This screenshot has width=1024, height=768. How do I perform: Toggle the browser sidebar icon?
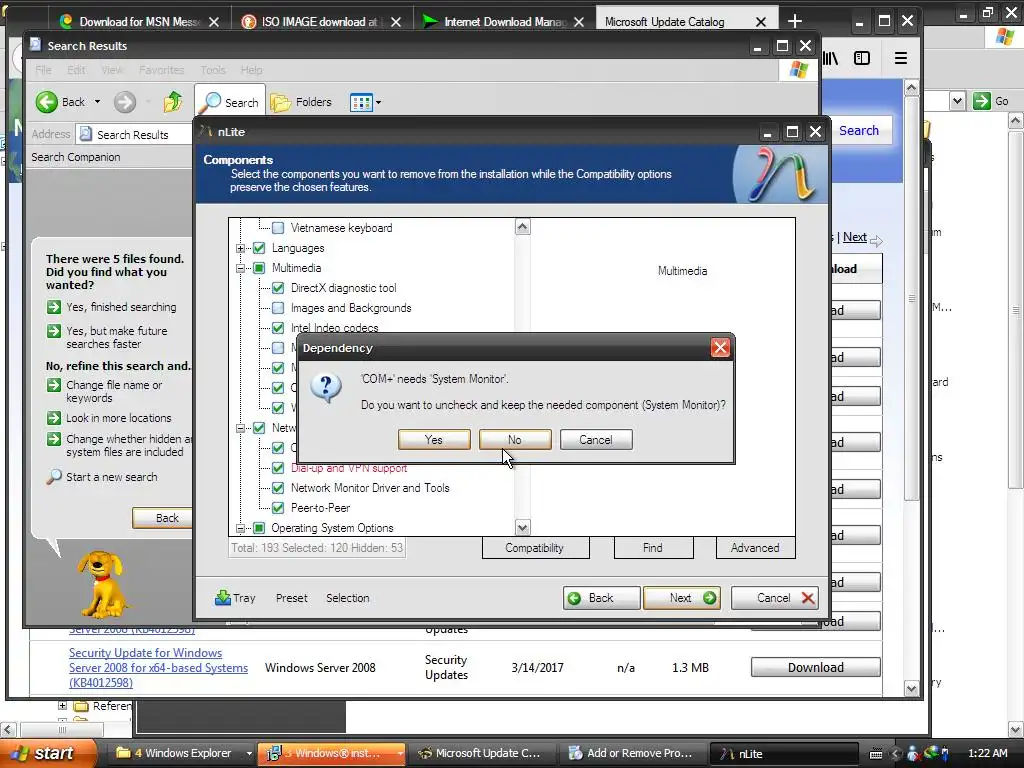point(862,58)
